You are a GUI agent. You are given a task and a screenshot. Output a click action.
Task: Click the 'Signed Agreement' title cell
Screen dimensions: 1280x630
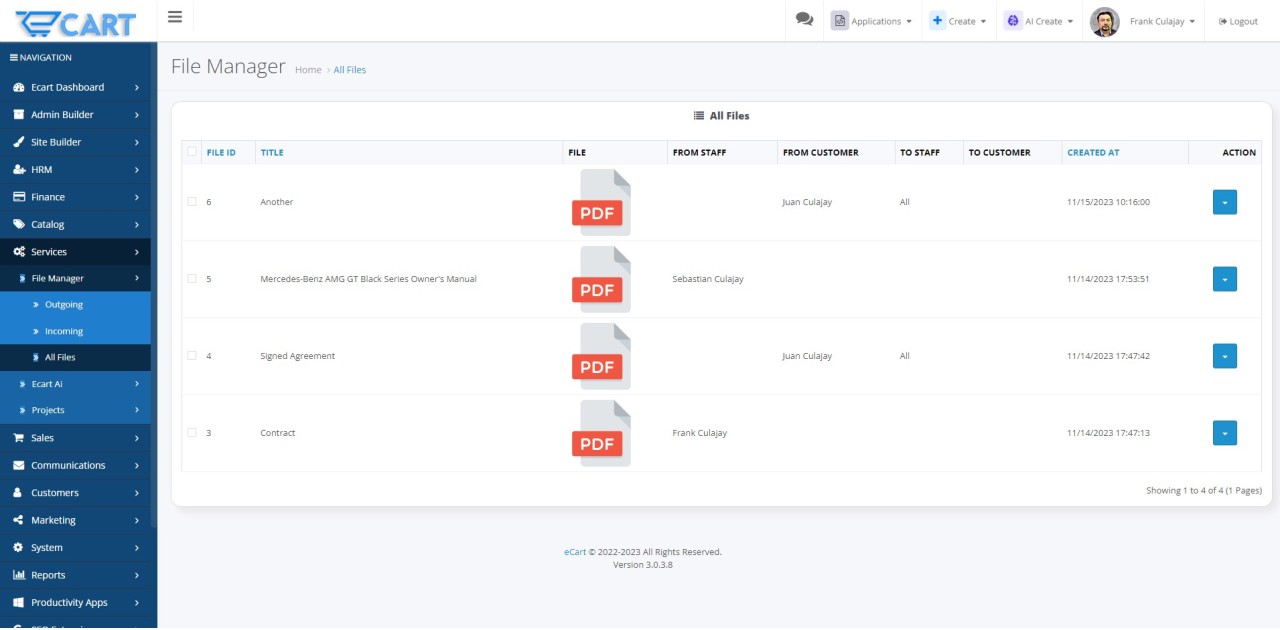point(298,356)
